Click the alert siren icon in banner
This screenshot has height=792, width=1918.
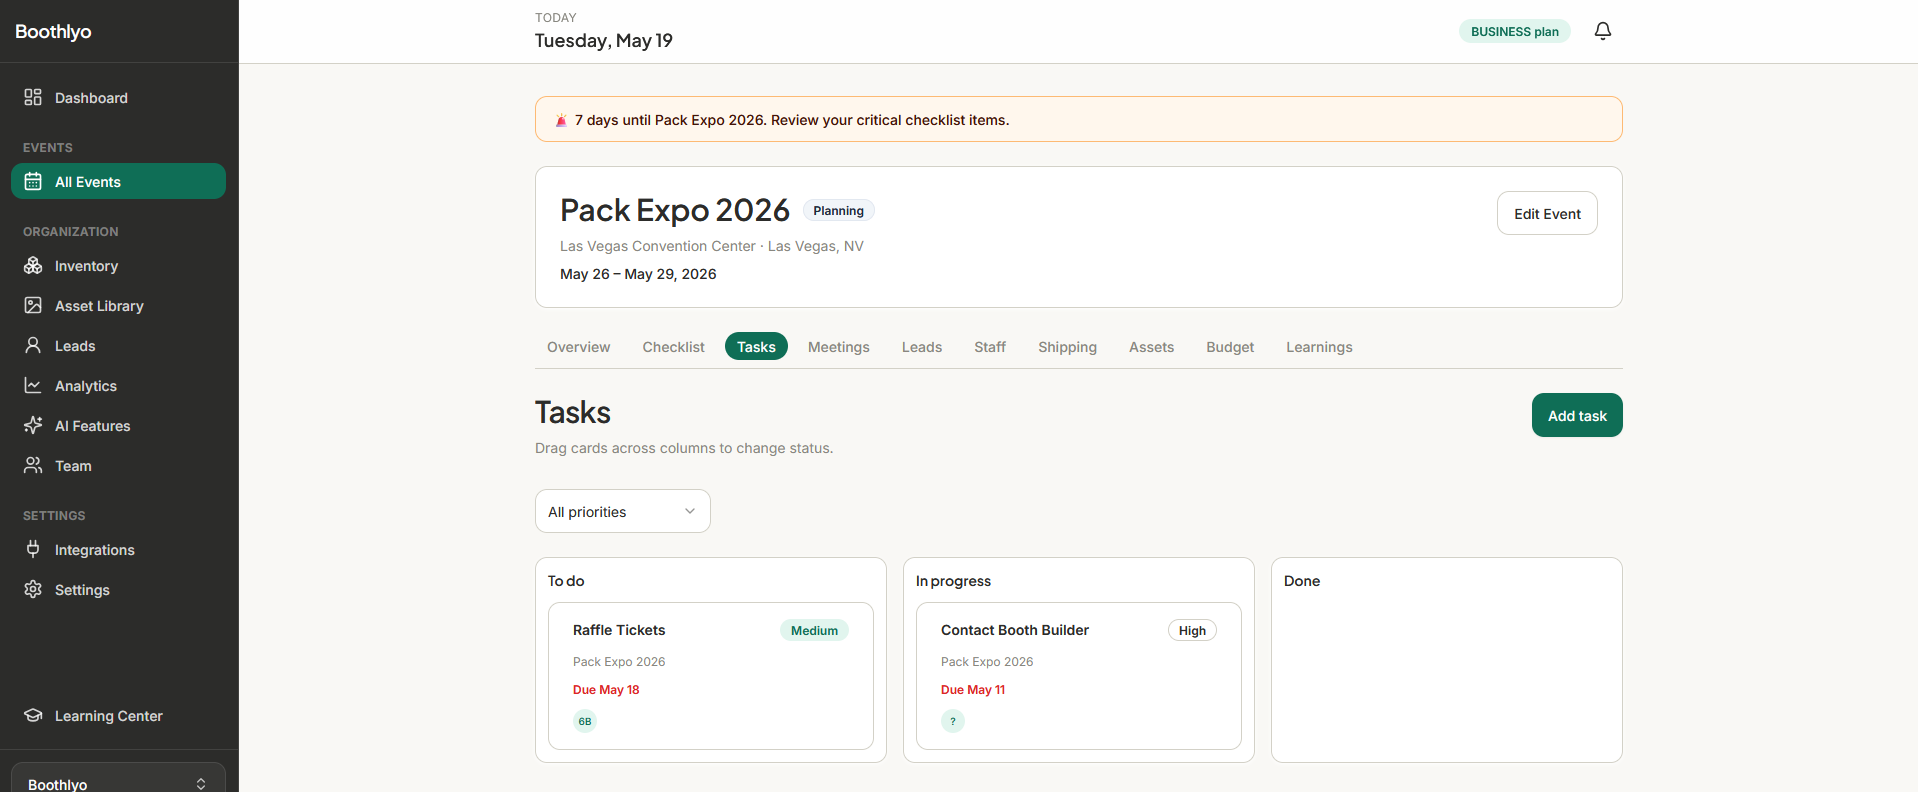coord(561,120)
